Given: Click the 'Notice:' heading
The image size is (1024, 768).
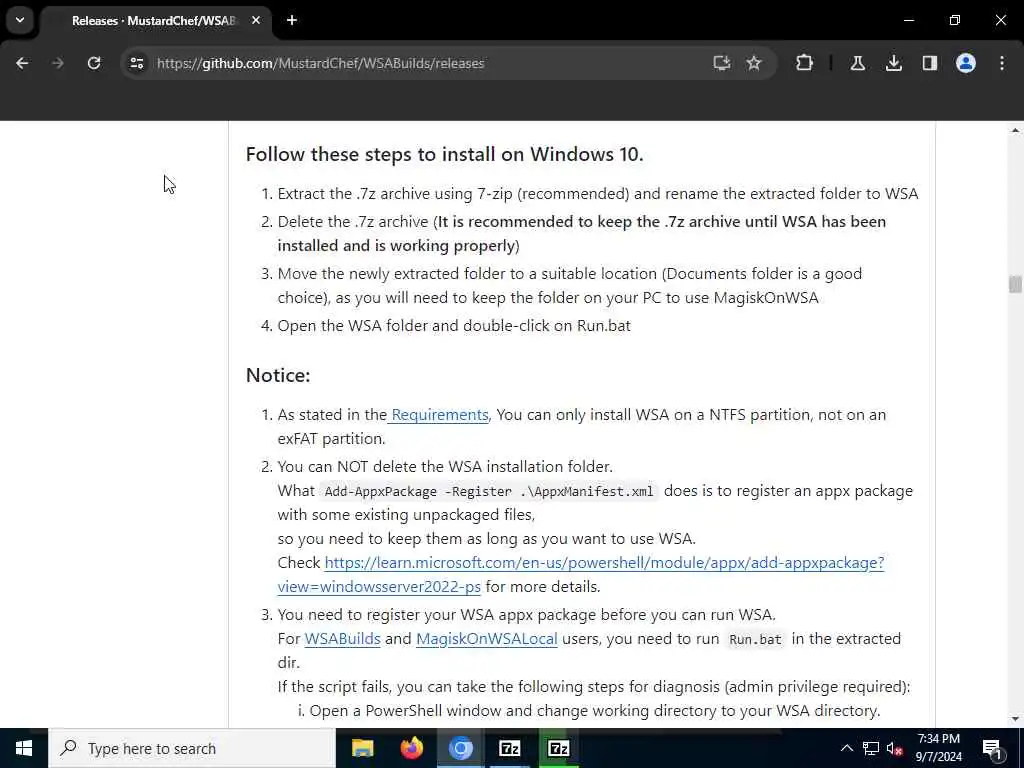Looking at the screenshot, I should click(x=278, y=375).
